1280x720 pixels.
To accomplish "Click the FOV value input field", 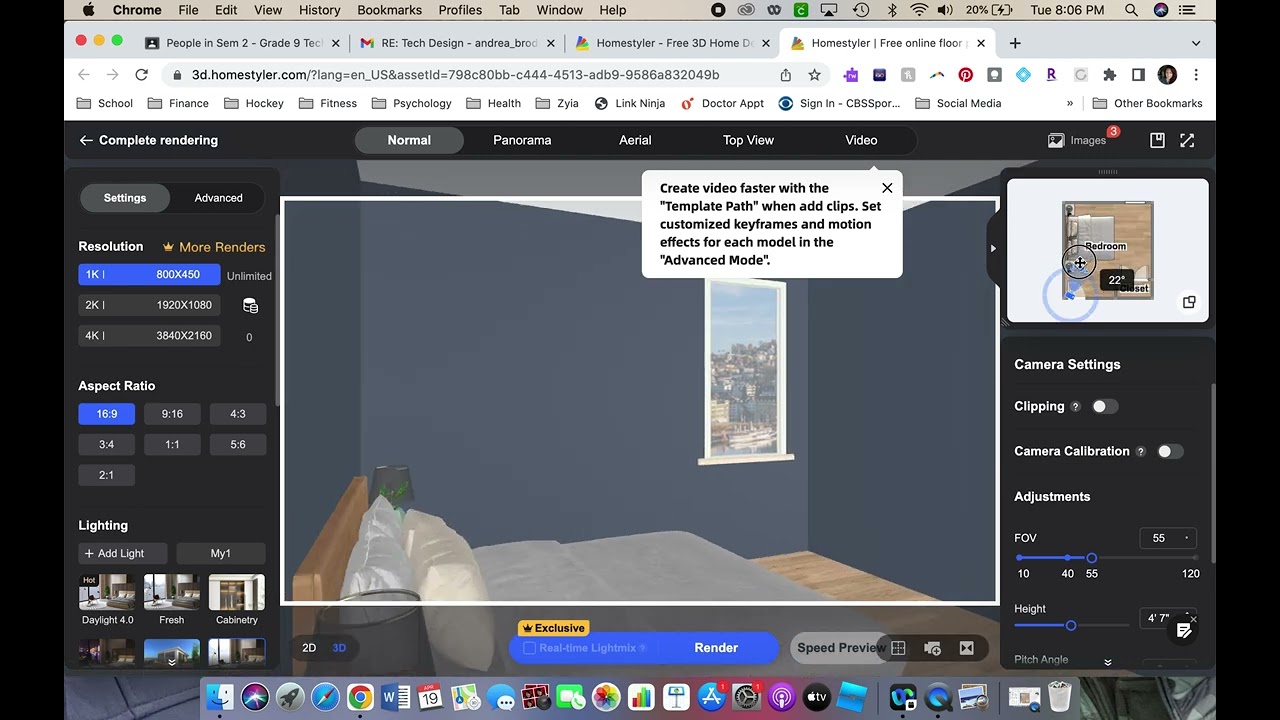I will tap(1167, 538).
